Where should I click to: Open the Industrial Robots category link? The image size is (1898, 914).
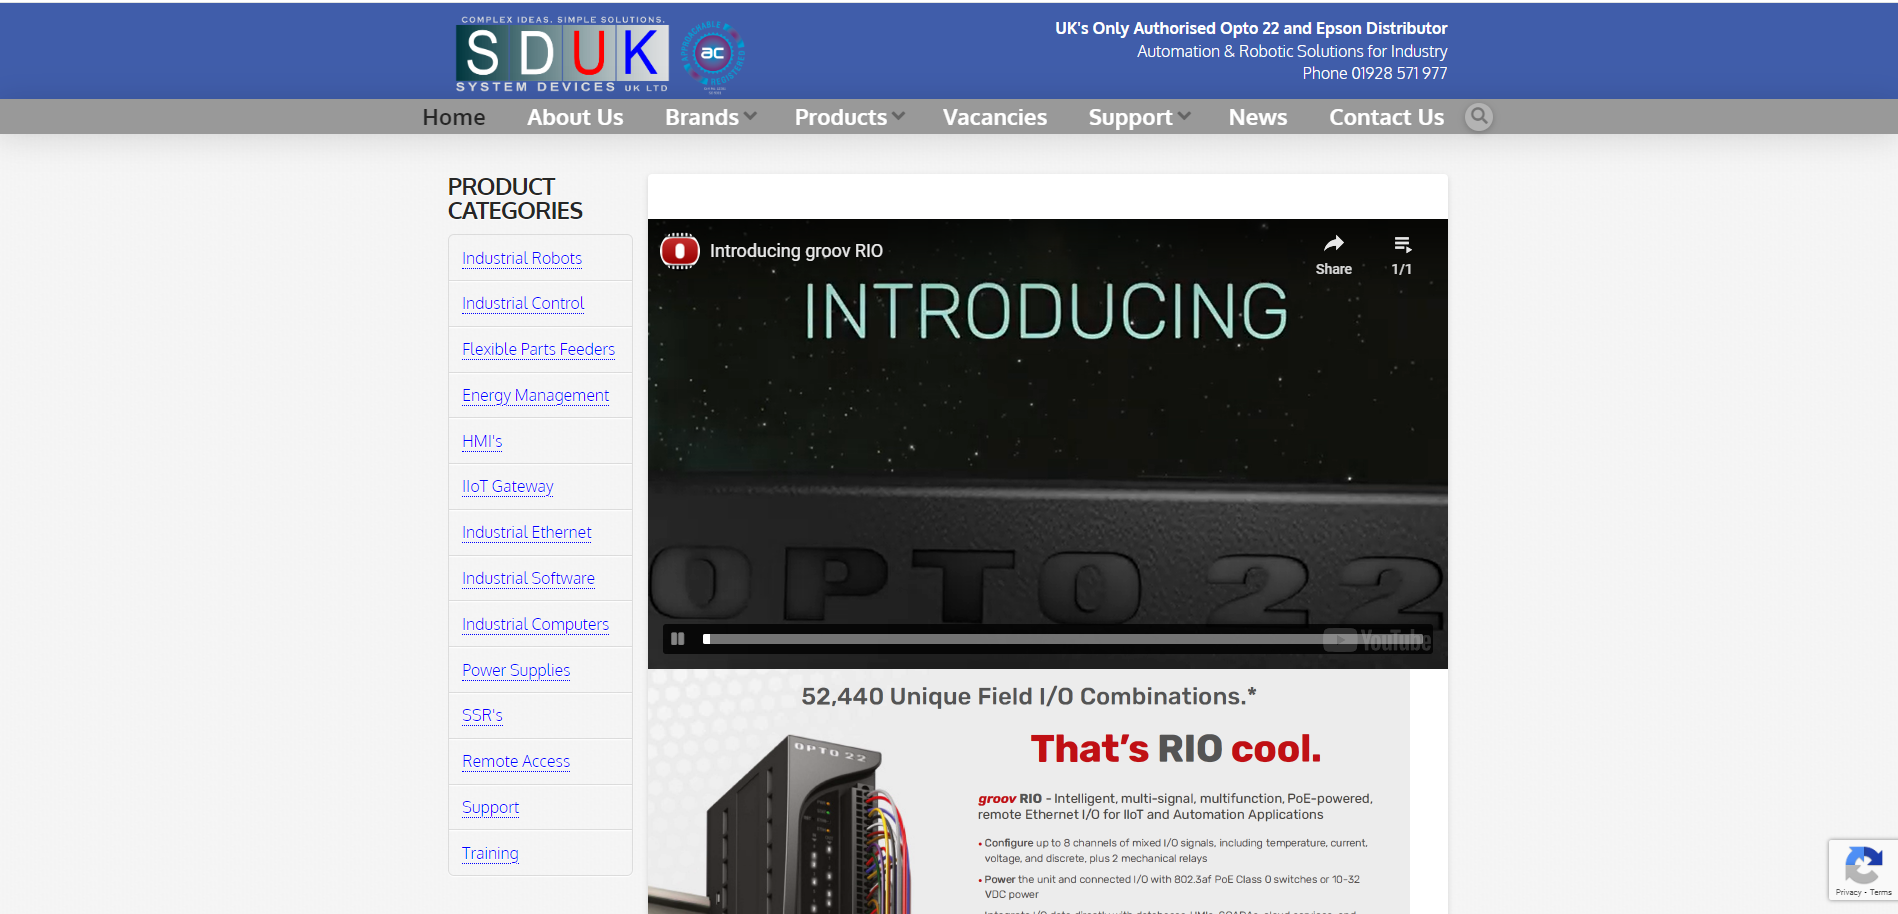point(521,258)
